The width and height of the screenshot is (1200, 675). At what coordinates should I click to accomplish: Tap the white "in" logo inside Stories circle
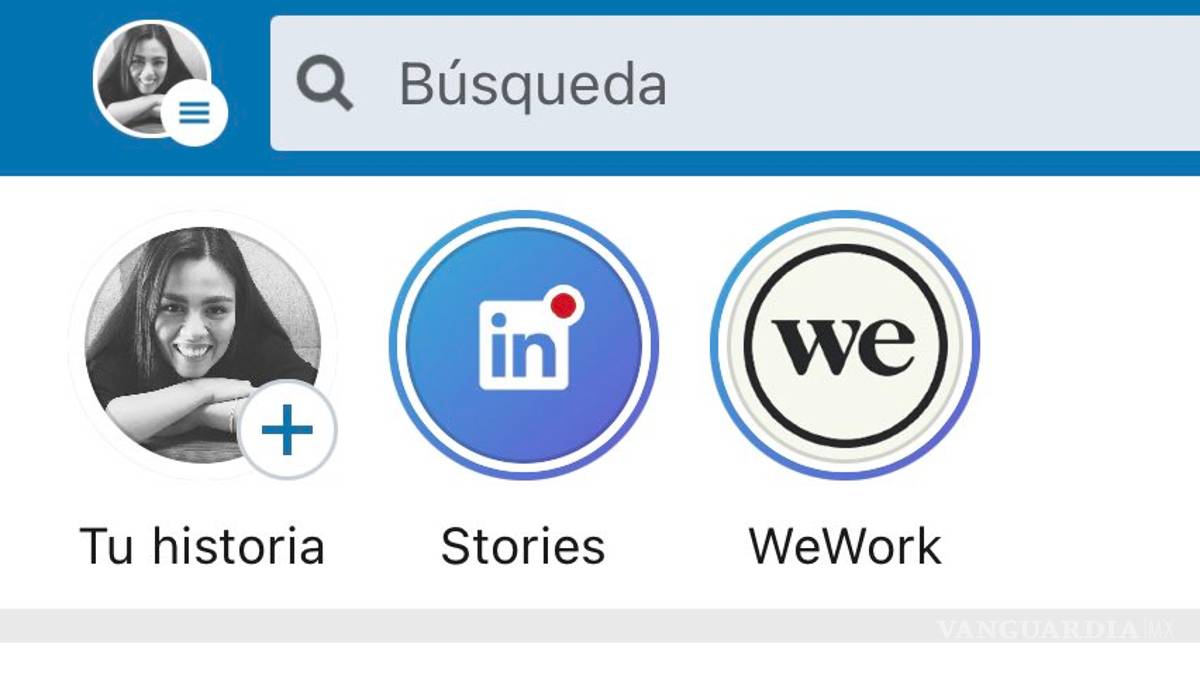click(x=525, y=346)
